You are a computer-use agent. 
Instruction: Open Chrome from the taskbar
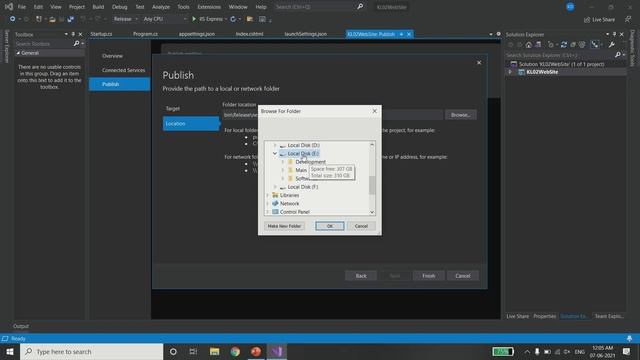pyautogui.click(x=235, y=351)
